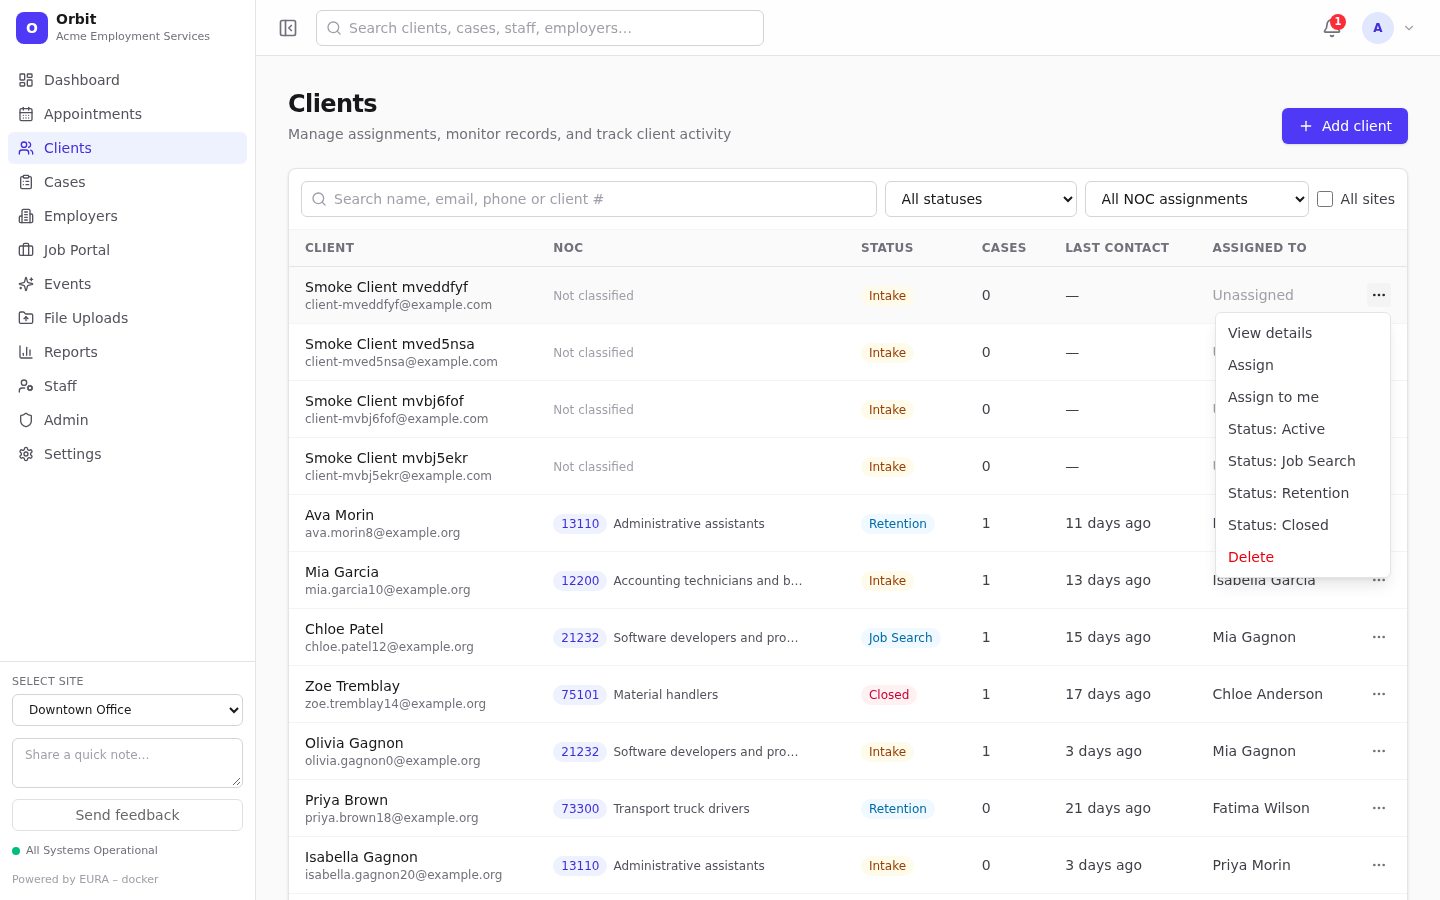
Task: Go to Staff in sidebar
Action: pos(127,386)
